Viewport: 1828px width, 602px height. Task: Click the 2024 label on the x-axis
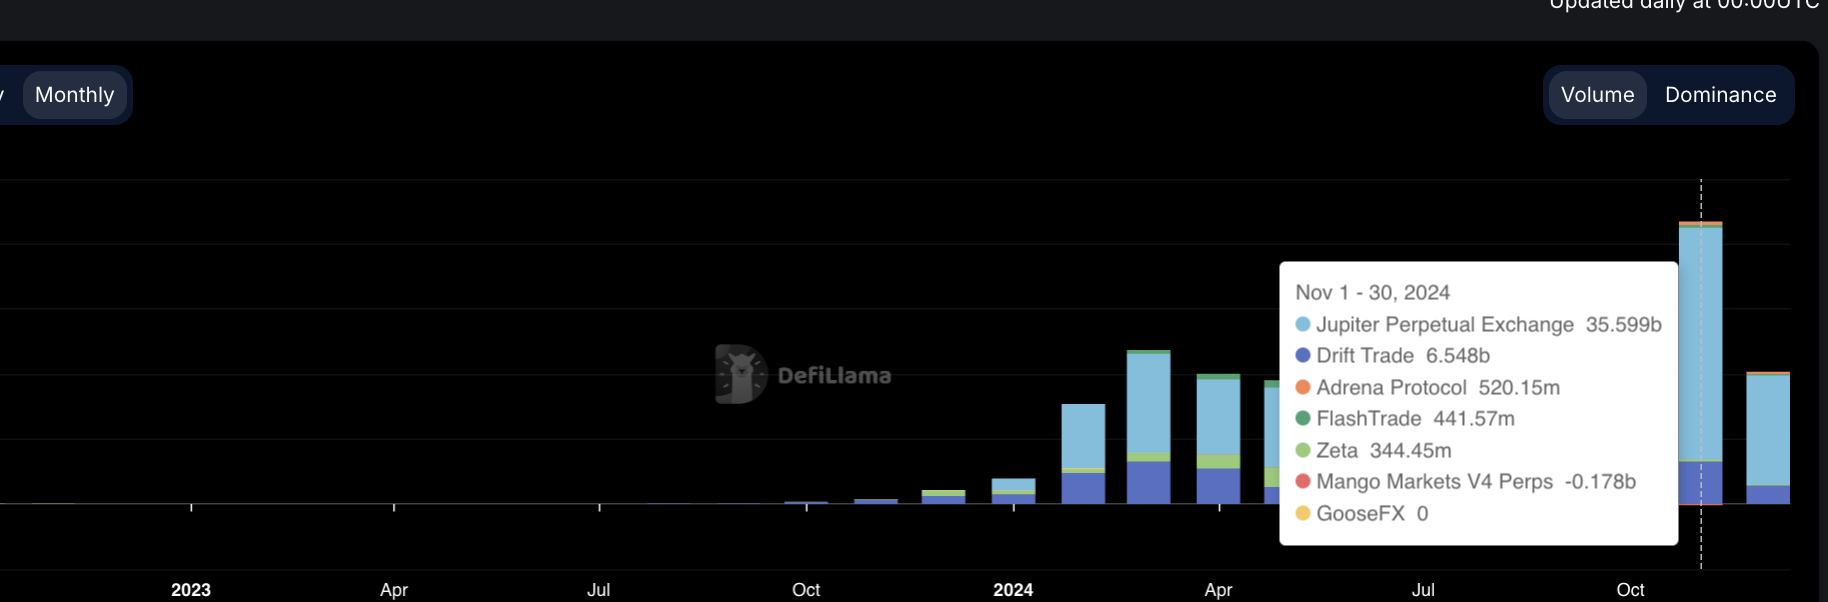click(1013, 590)
